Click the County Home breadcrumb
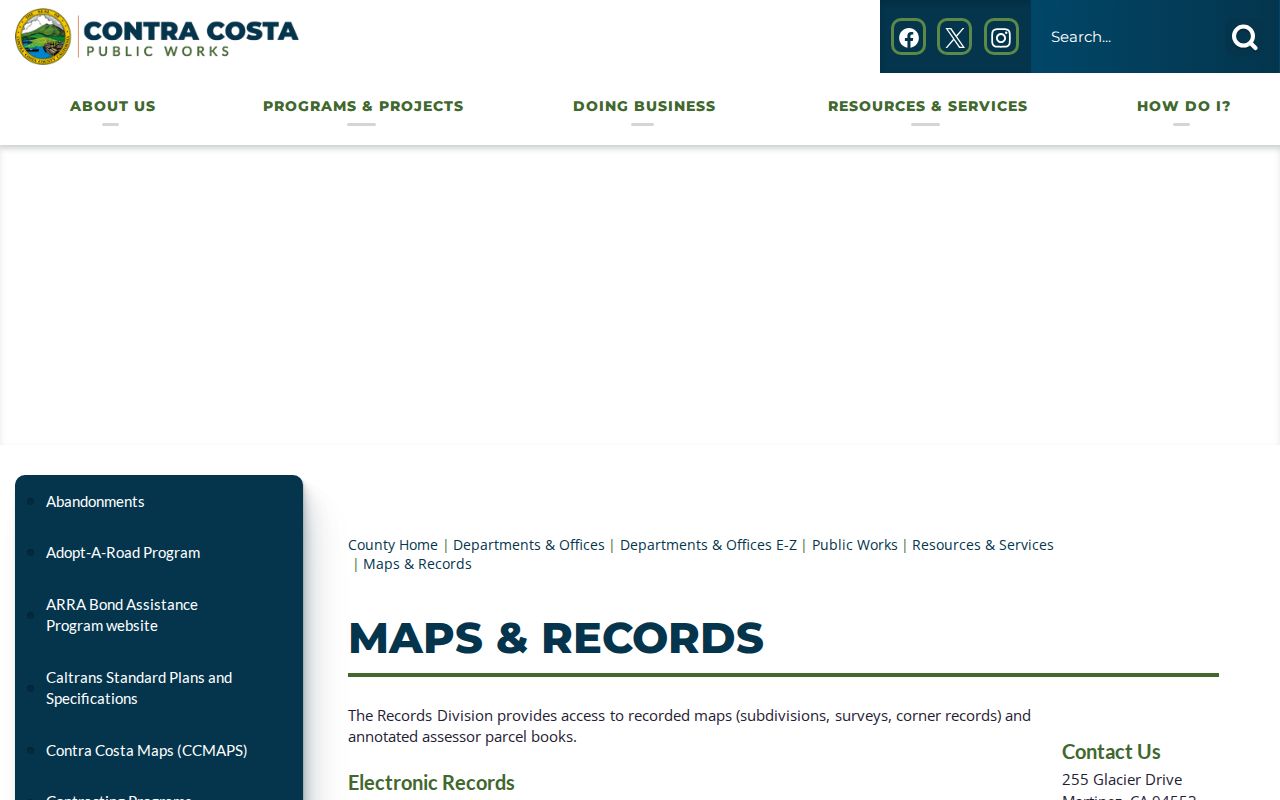This screenshot has height=800, width=1280. click(x=393, y=545)
